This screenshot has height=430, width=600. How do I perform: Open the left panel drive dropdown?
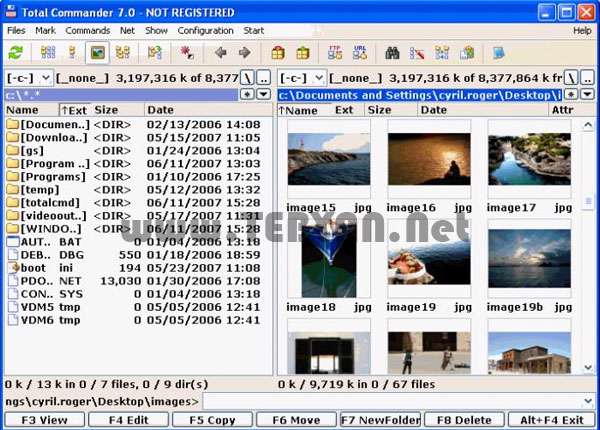point(28,77)
